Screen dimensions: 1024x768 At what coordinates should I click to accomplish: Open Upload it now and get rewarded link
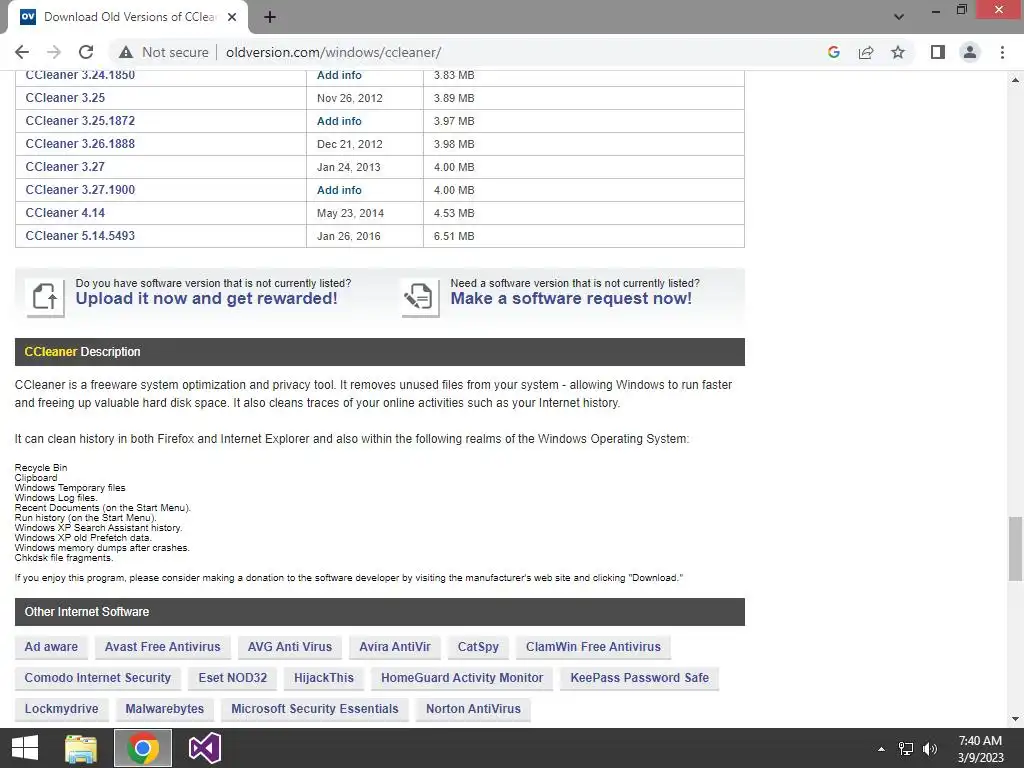click(206, 298)
